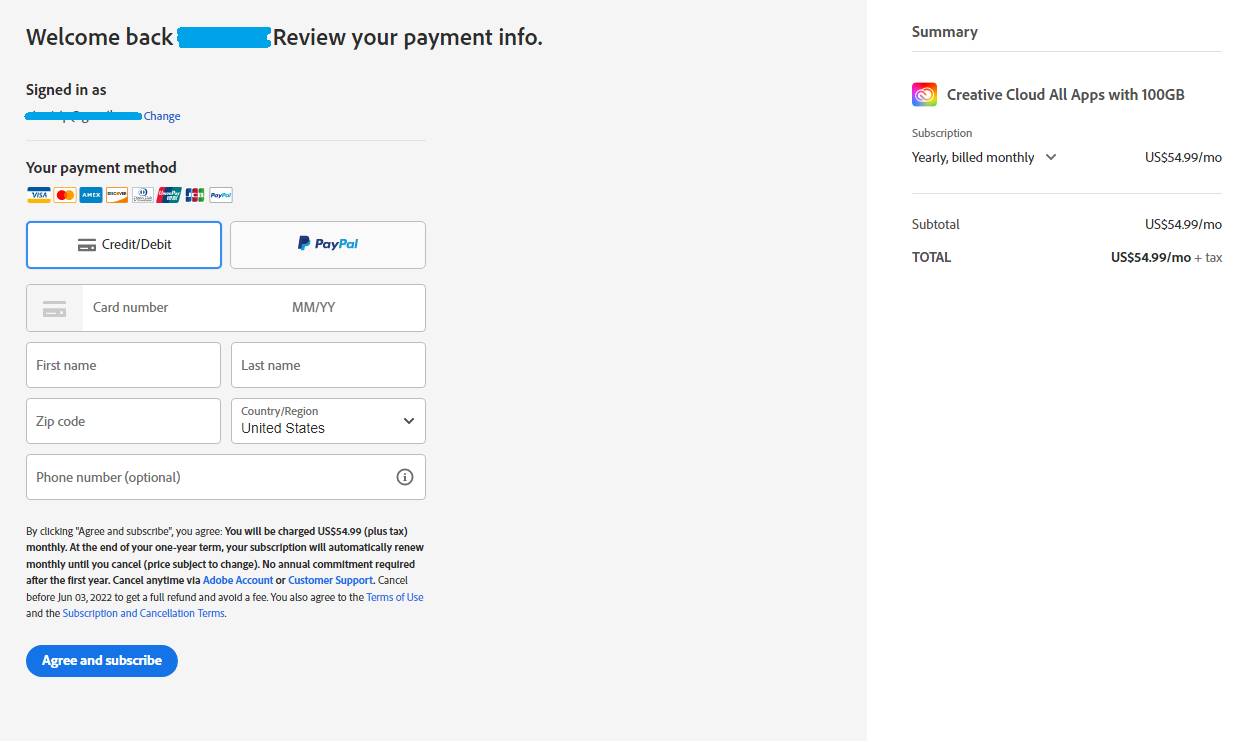The width and height of the screenshot is (1259, 741).
Task: Expand the Yearly, billed monthly subscription dropdown
Action: (985, 157)
